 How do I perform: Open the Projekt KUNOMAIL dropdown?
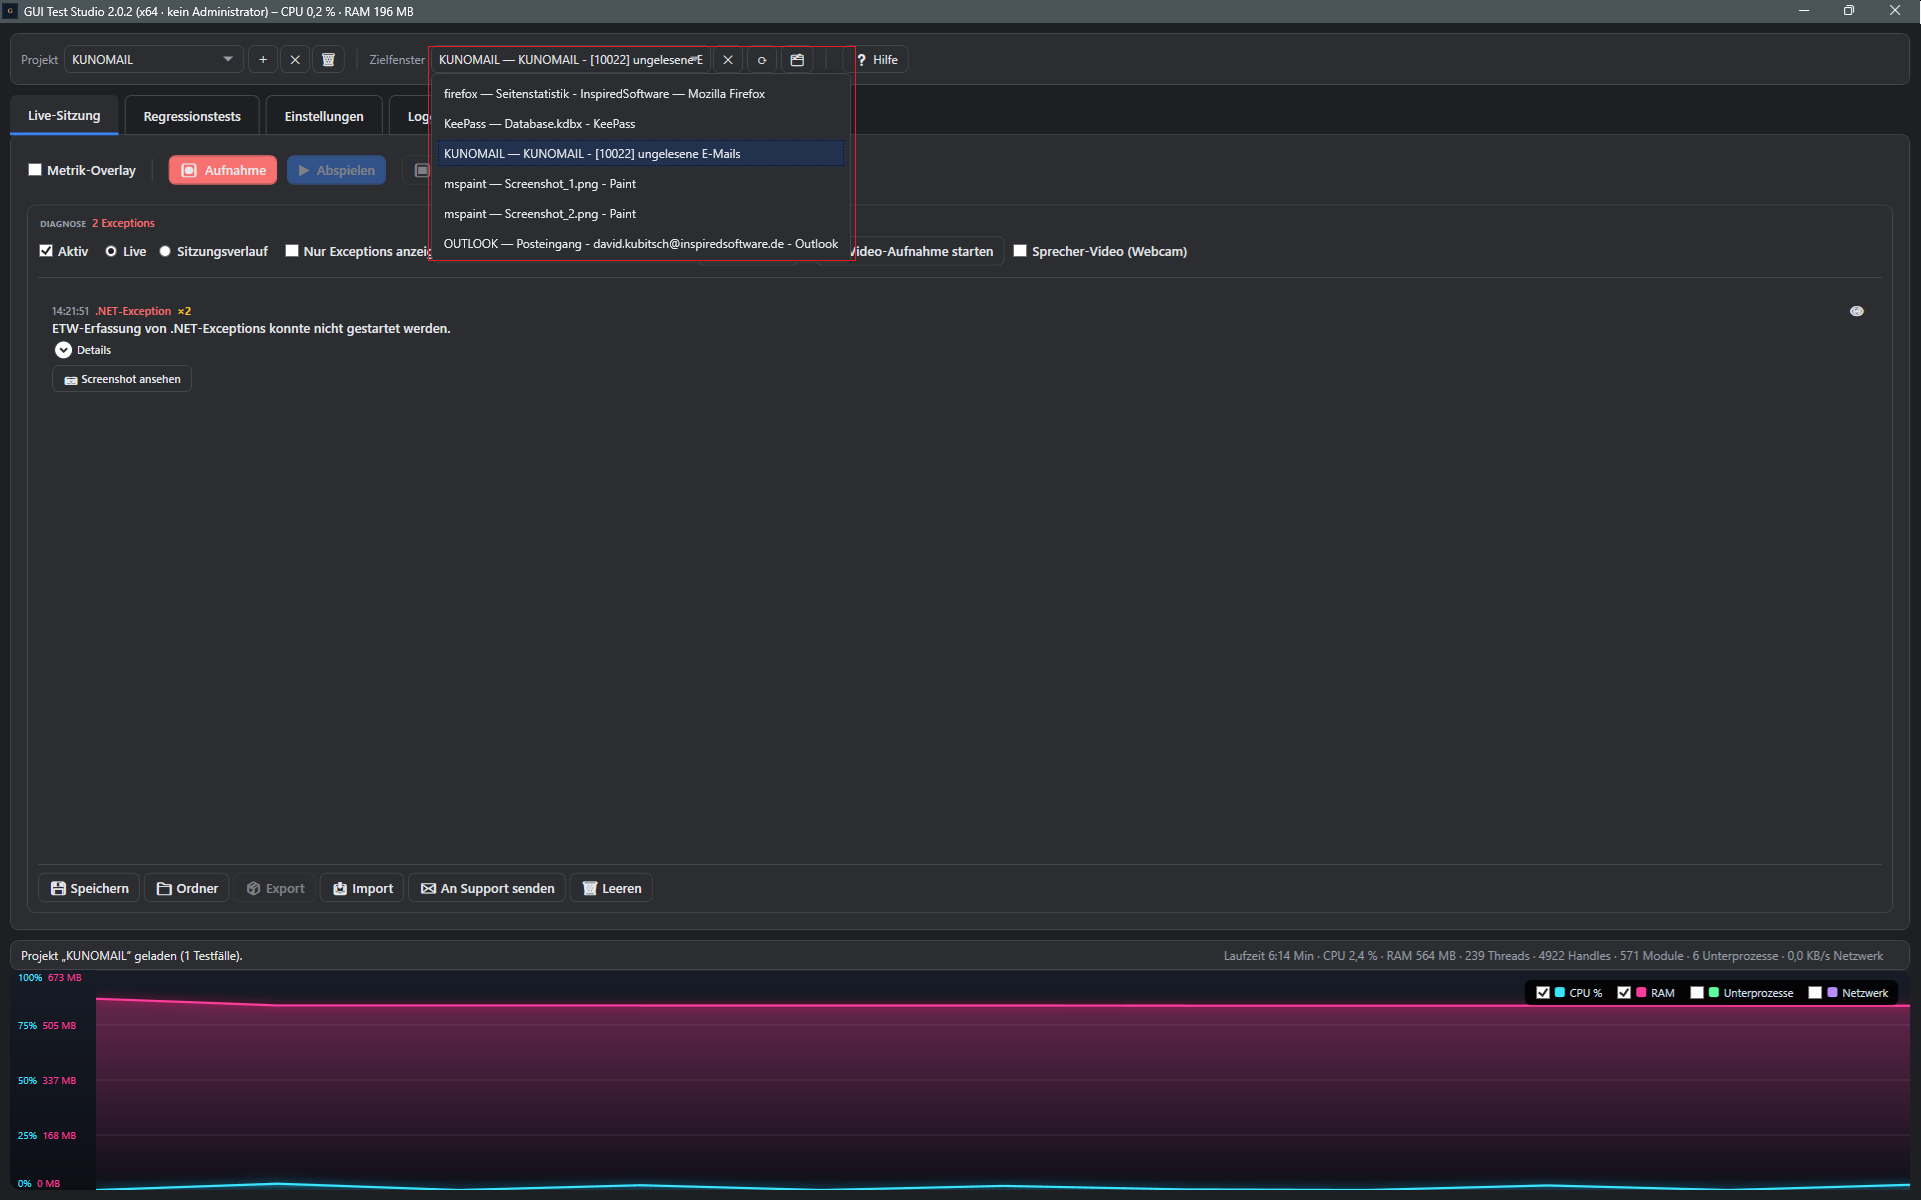(154, 60)
